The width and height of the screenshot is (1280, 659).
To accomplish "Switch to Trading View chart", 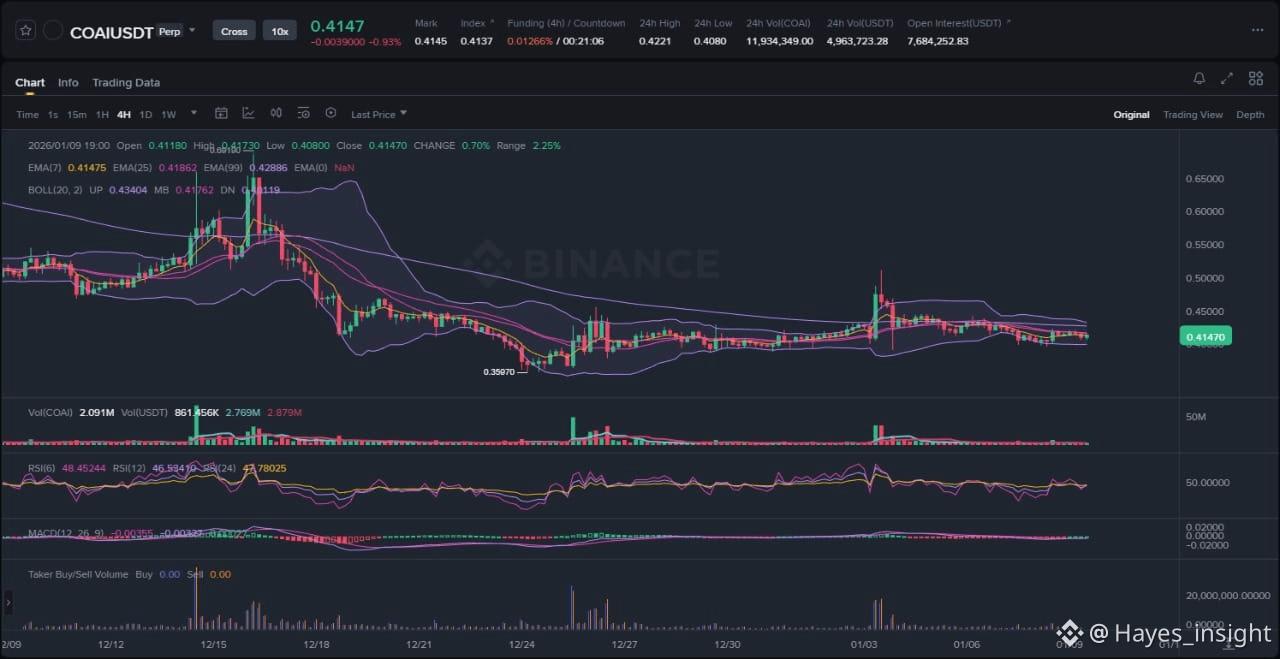I will click(x=1192, y=115).
